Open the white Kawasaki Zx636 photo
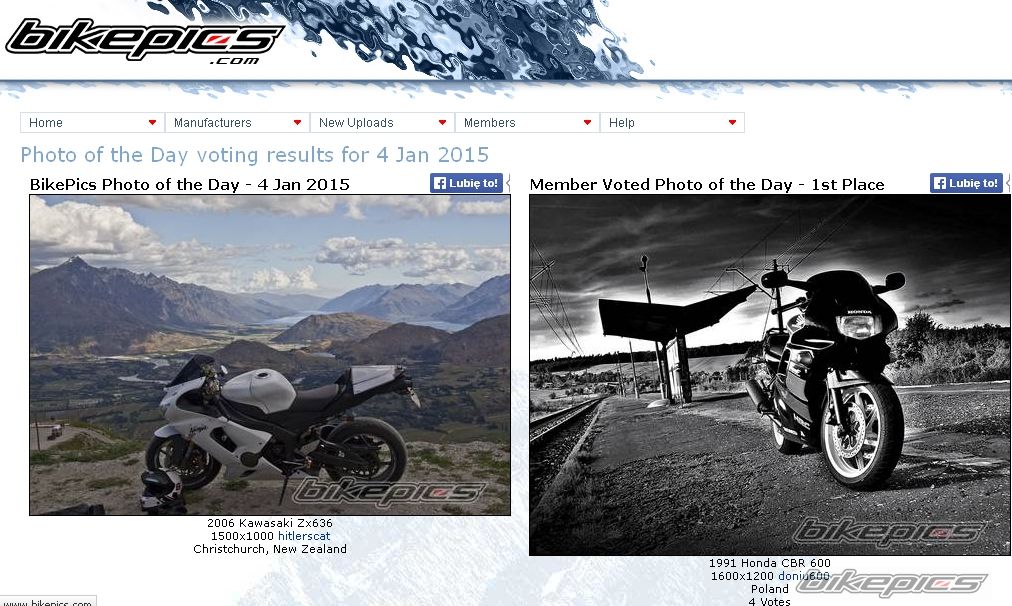 click(x=270, y=355)
